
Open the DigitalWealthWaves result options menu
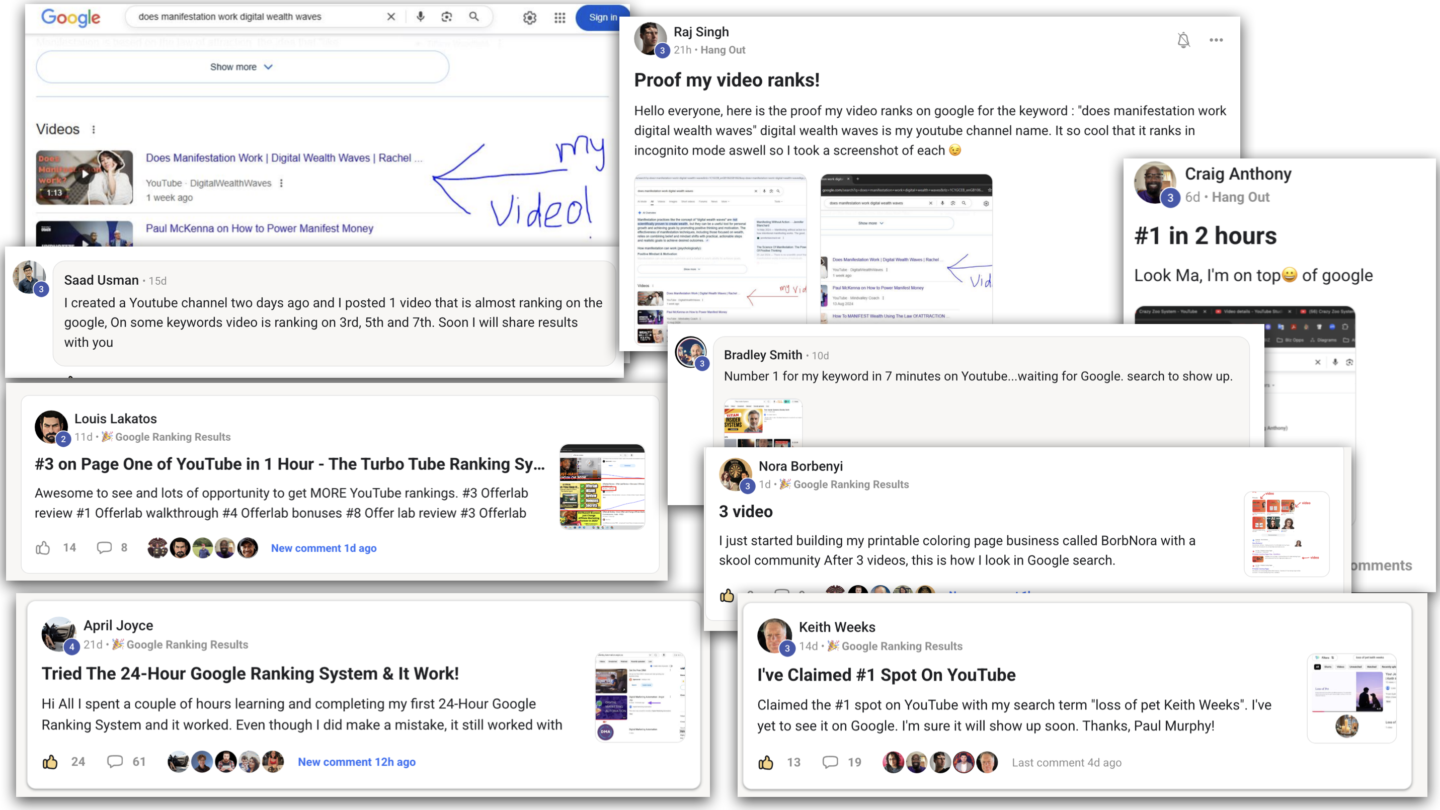click(x=282, y=184)
